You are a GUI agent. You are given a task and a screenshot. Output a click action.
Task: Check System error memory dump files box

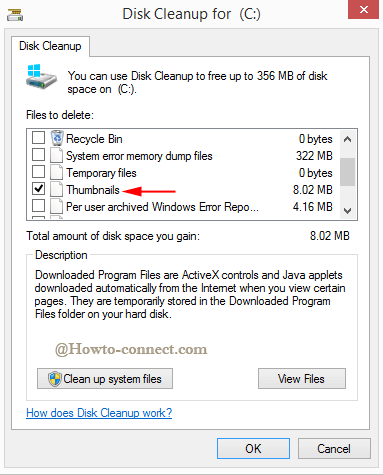click(38, 155)
